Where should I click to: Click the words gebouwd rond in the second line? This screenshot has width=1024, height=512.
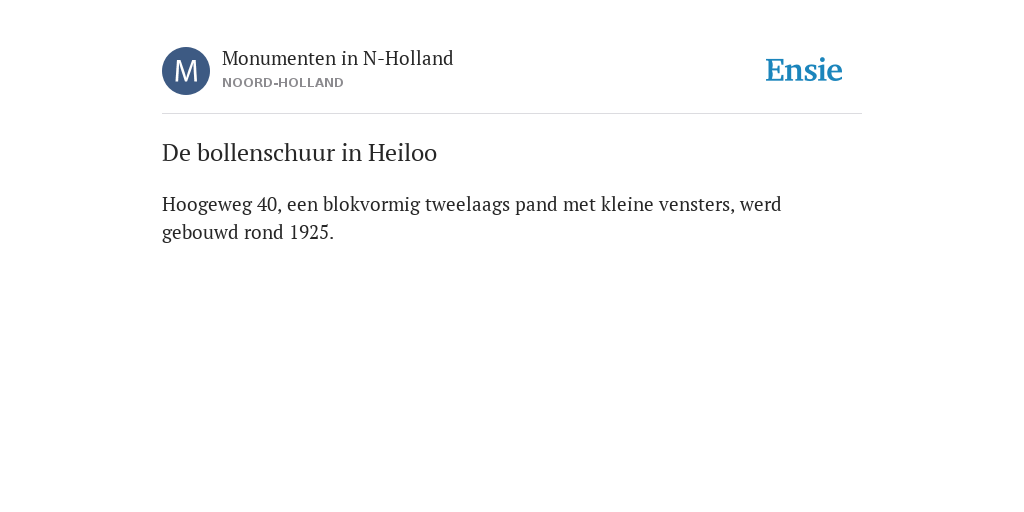[x=223, y=232]
